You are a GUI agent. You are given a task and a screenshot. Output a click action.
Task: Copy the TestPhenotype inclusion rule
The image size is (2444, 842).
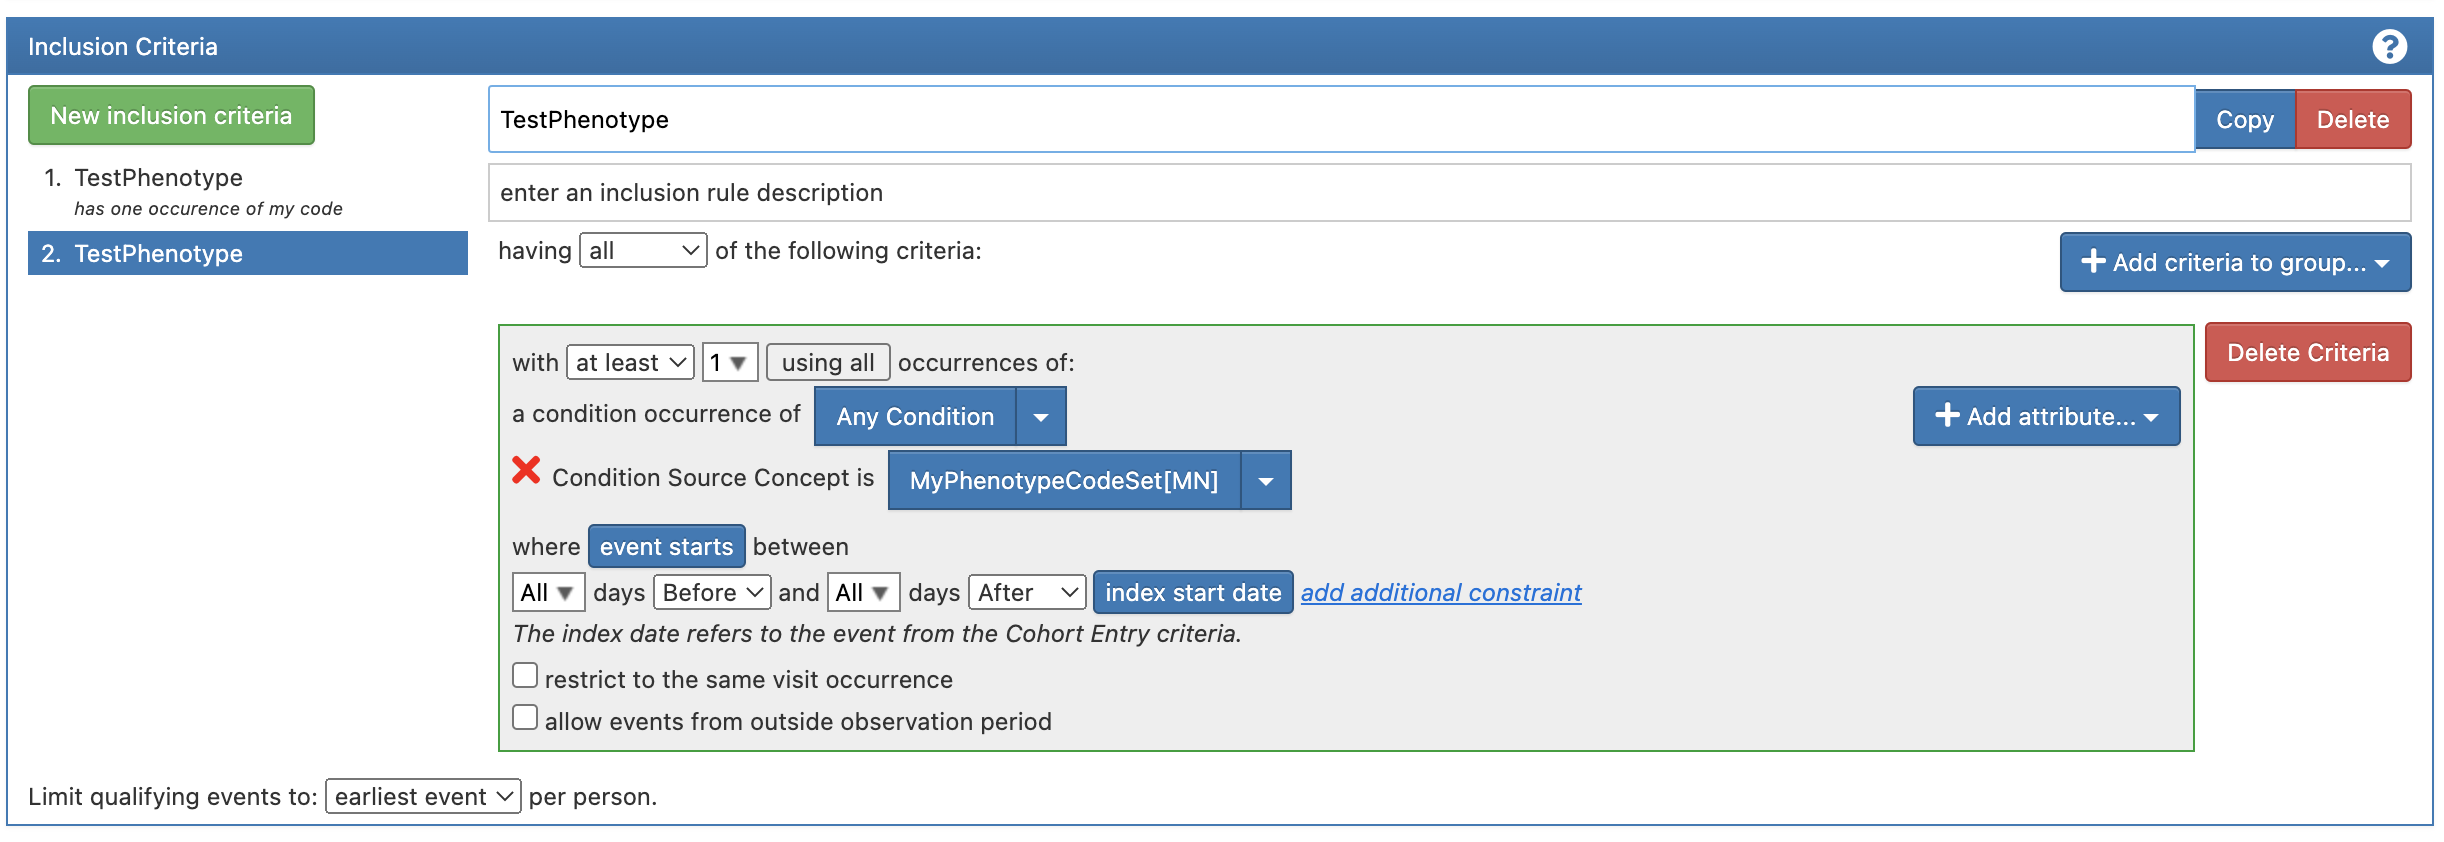(2244, 120)
